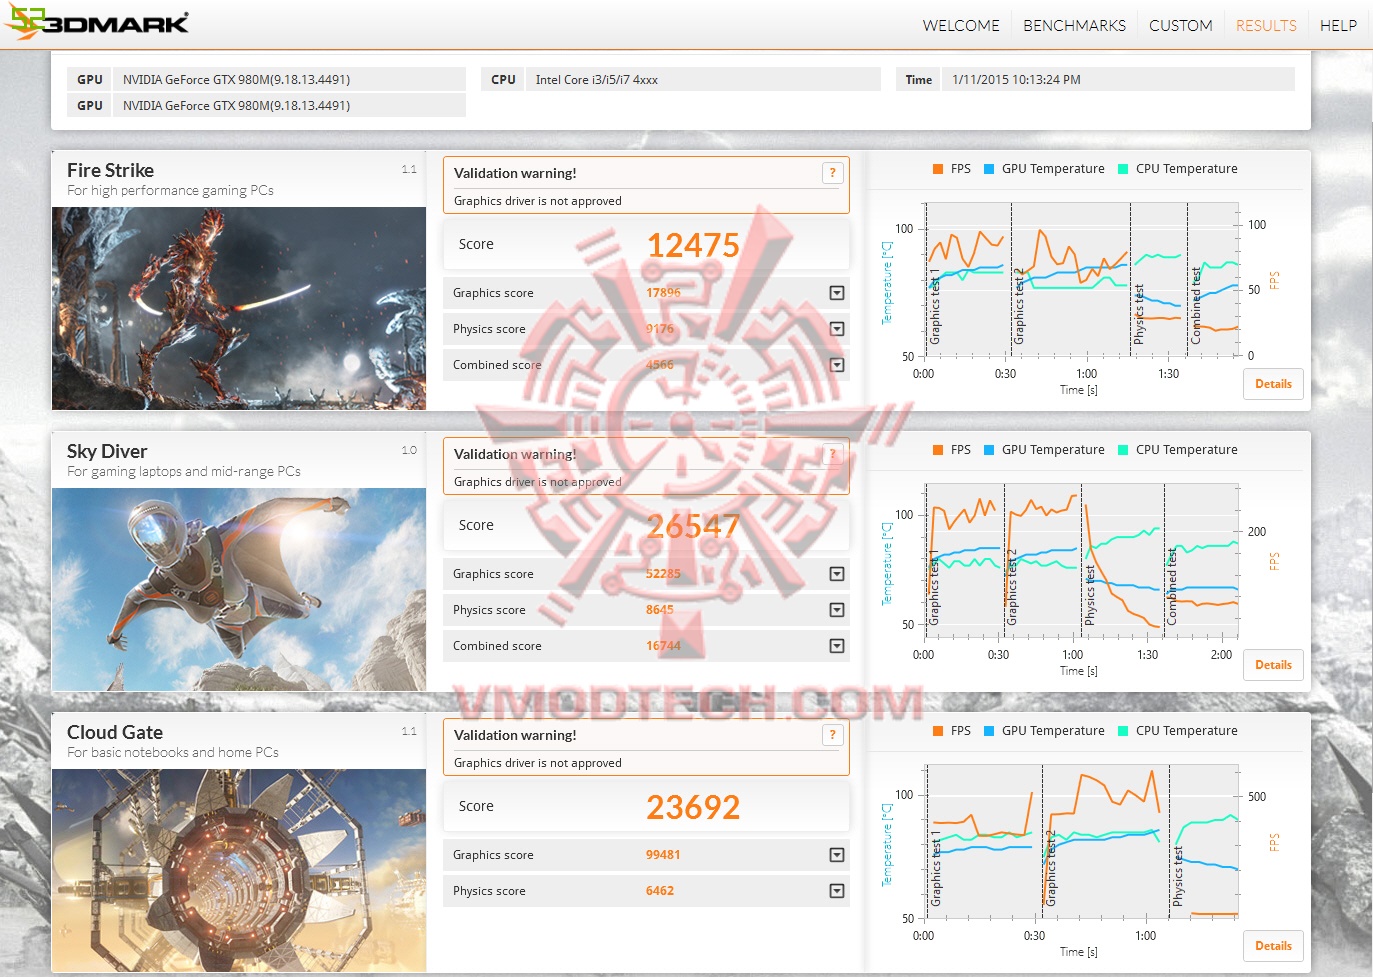Click Fire Strike Graphics score value 17896
This screenshot has height=977, width=1373.
pos(663,293)
